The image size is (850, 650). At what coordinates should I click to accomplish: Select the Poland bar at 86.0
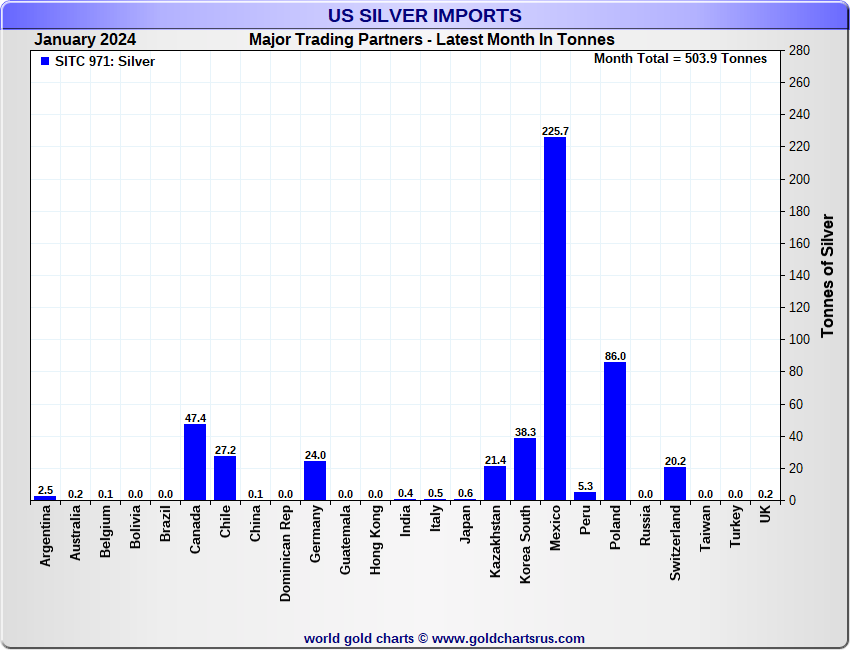pos(615,431)
